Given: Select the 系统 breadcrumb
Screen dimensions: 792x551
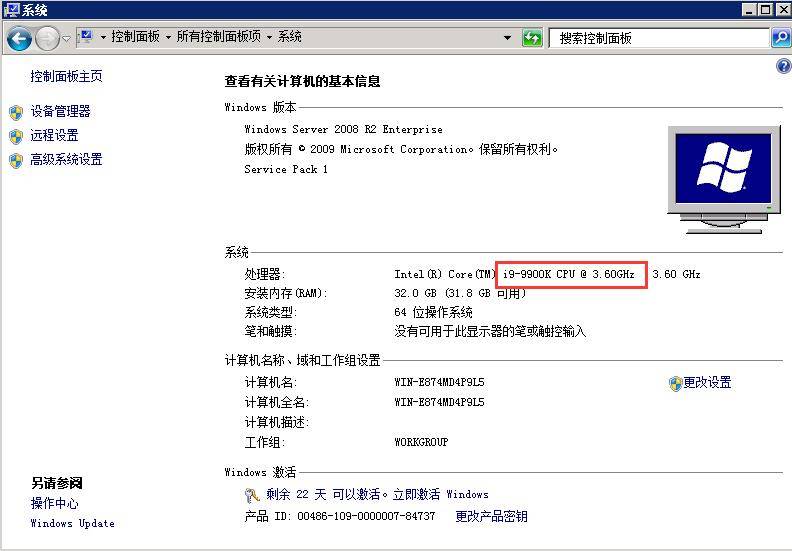Looking at the screenshot, I should (x=289, y=36).
